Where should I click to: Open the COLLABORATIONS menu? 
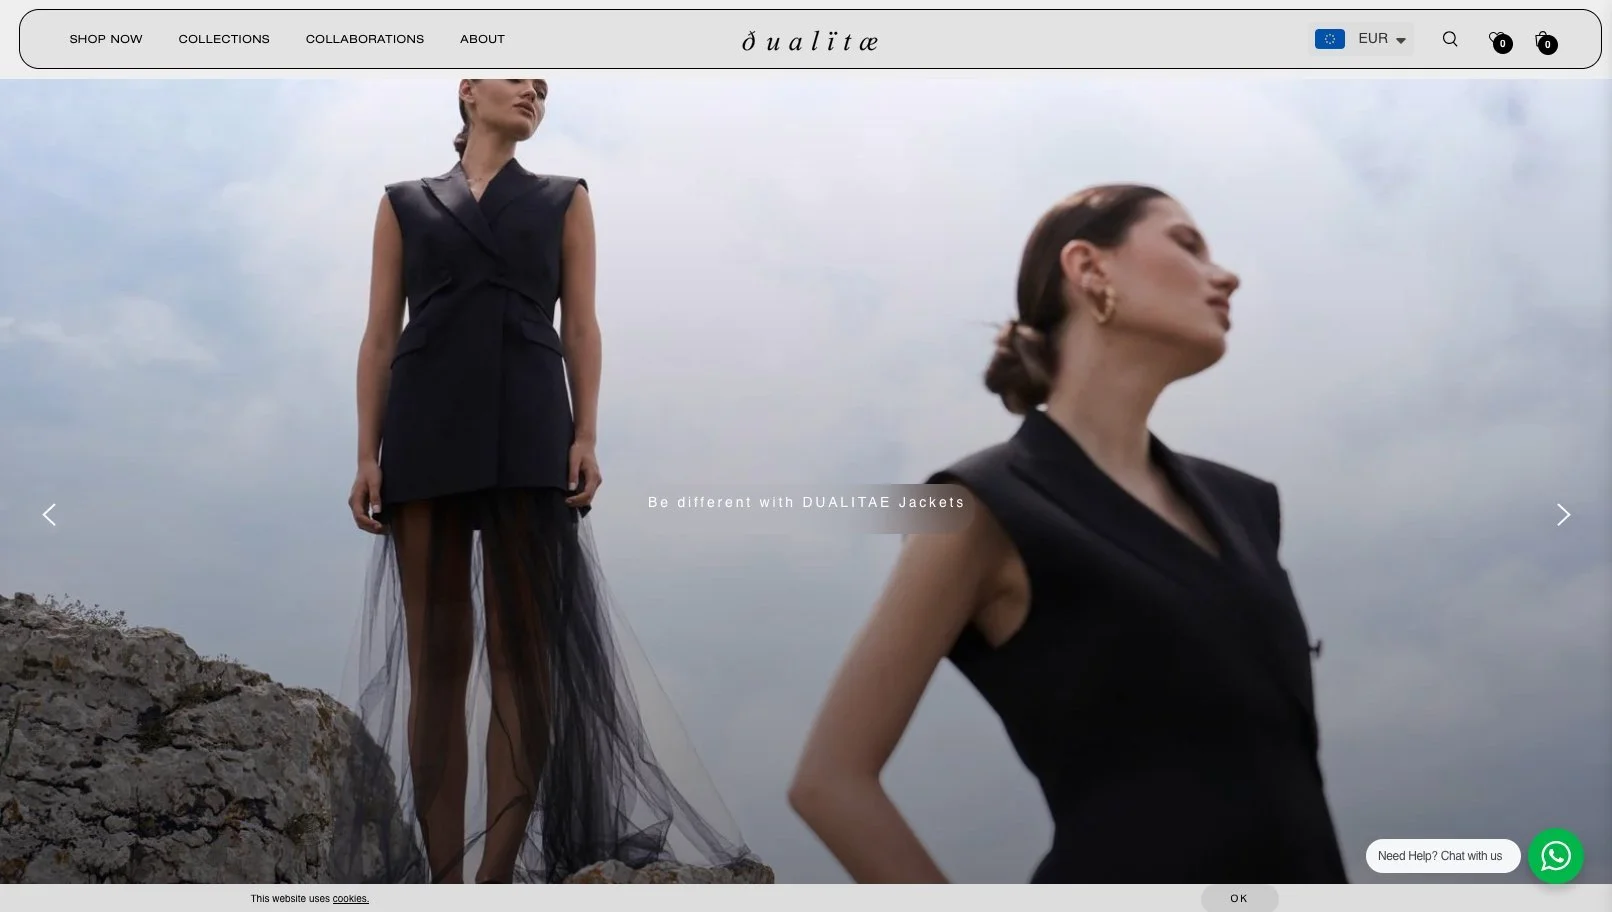click(365, 39)
